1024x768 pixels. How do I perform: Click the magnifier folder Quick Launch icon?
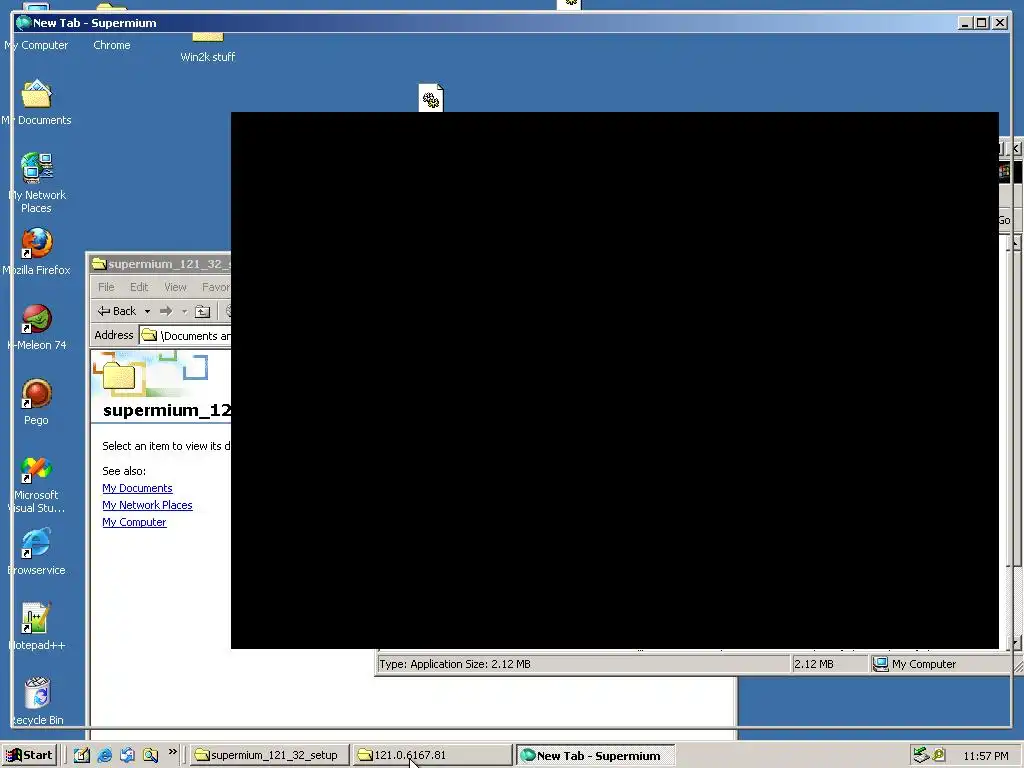[x=150, y=755]
